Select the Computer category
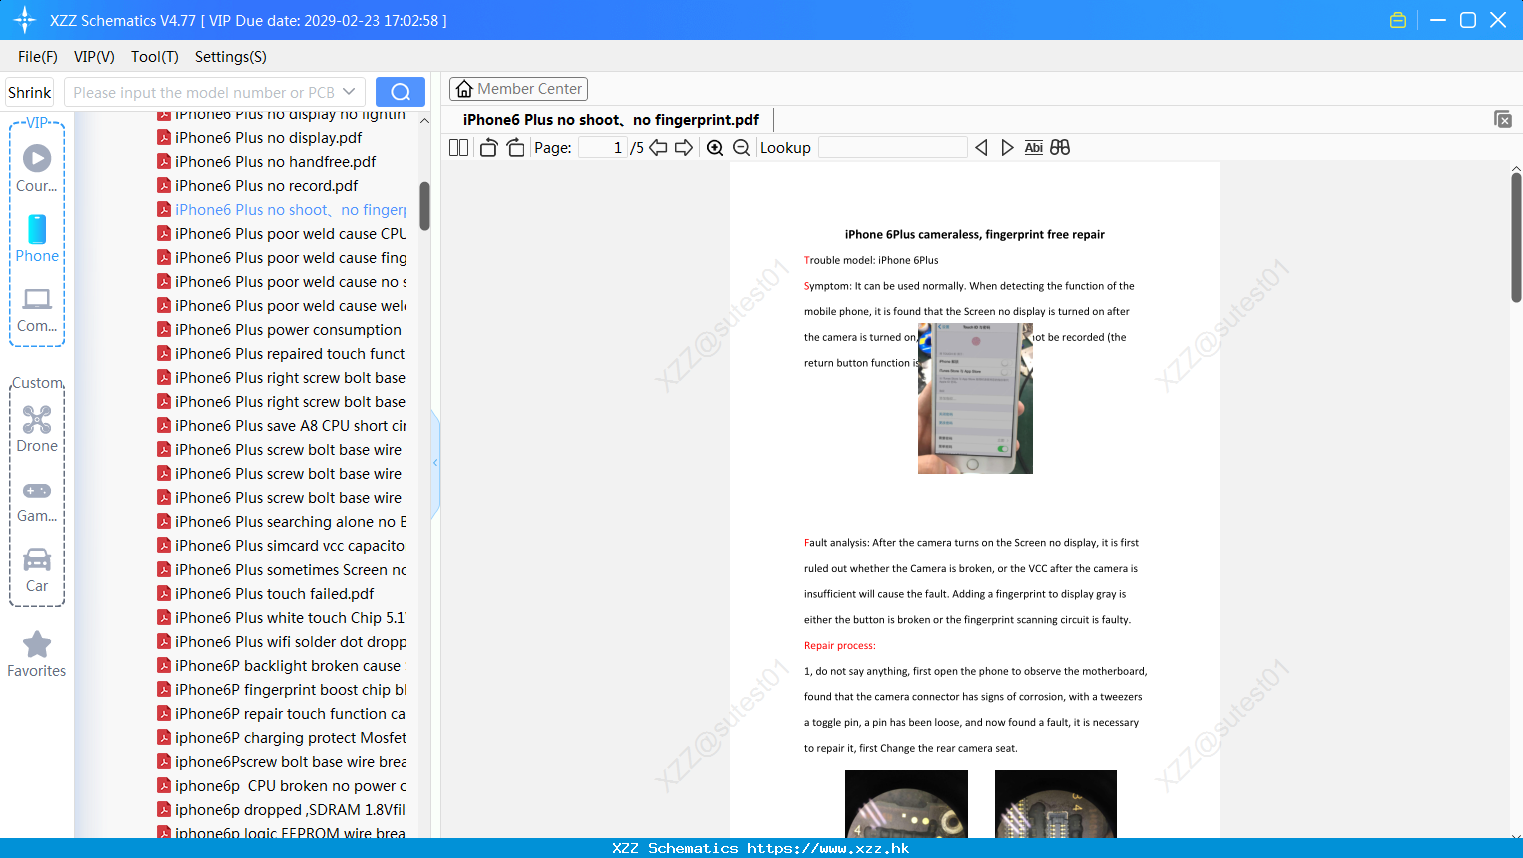Screen dimensions: 1523x858 pyautogui.click(x=37, y=310)
